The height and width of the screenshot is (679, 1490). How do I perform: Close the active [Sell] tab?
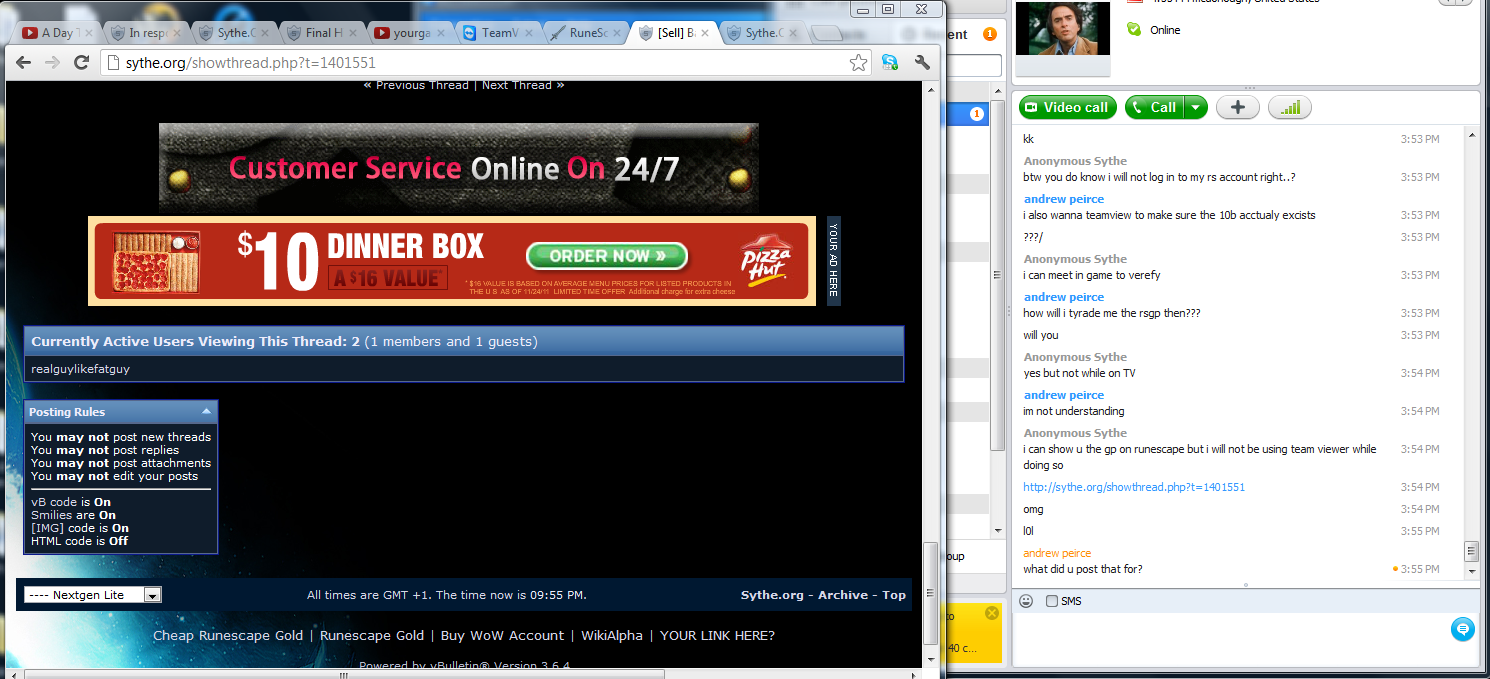(x=706, y=33)
